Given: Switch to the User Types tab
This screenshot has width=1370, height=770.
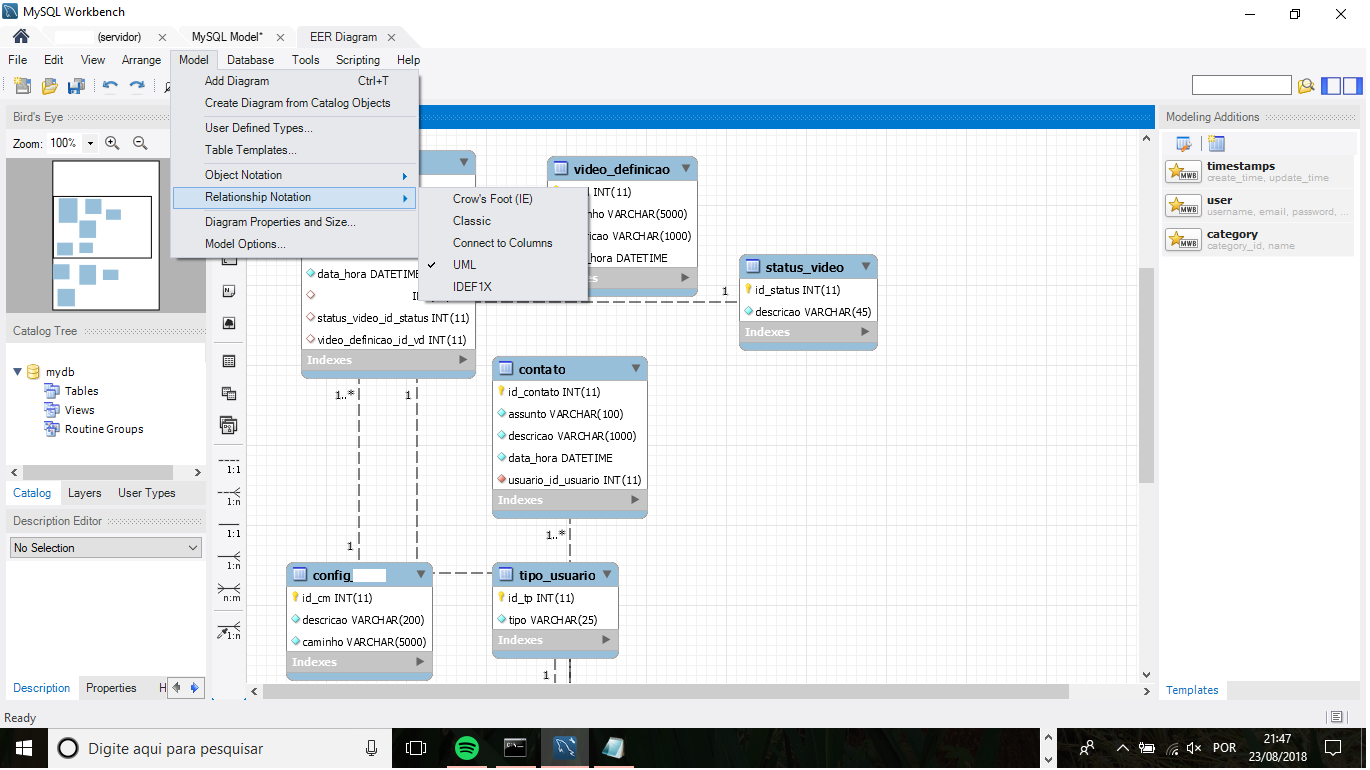Looking at the screenshot, I should pyautogui.click(x=147, y=493).
